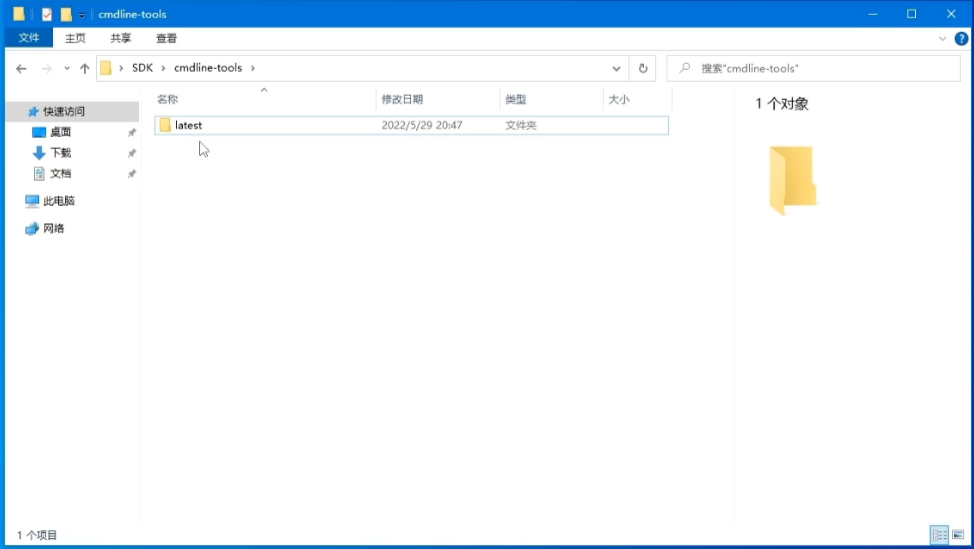The image size is (974, 549).
Task: Open the Help question mark icon
Action: 961,39
